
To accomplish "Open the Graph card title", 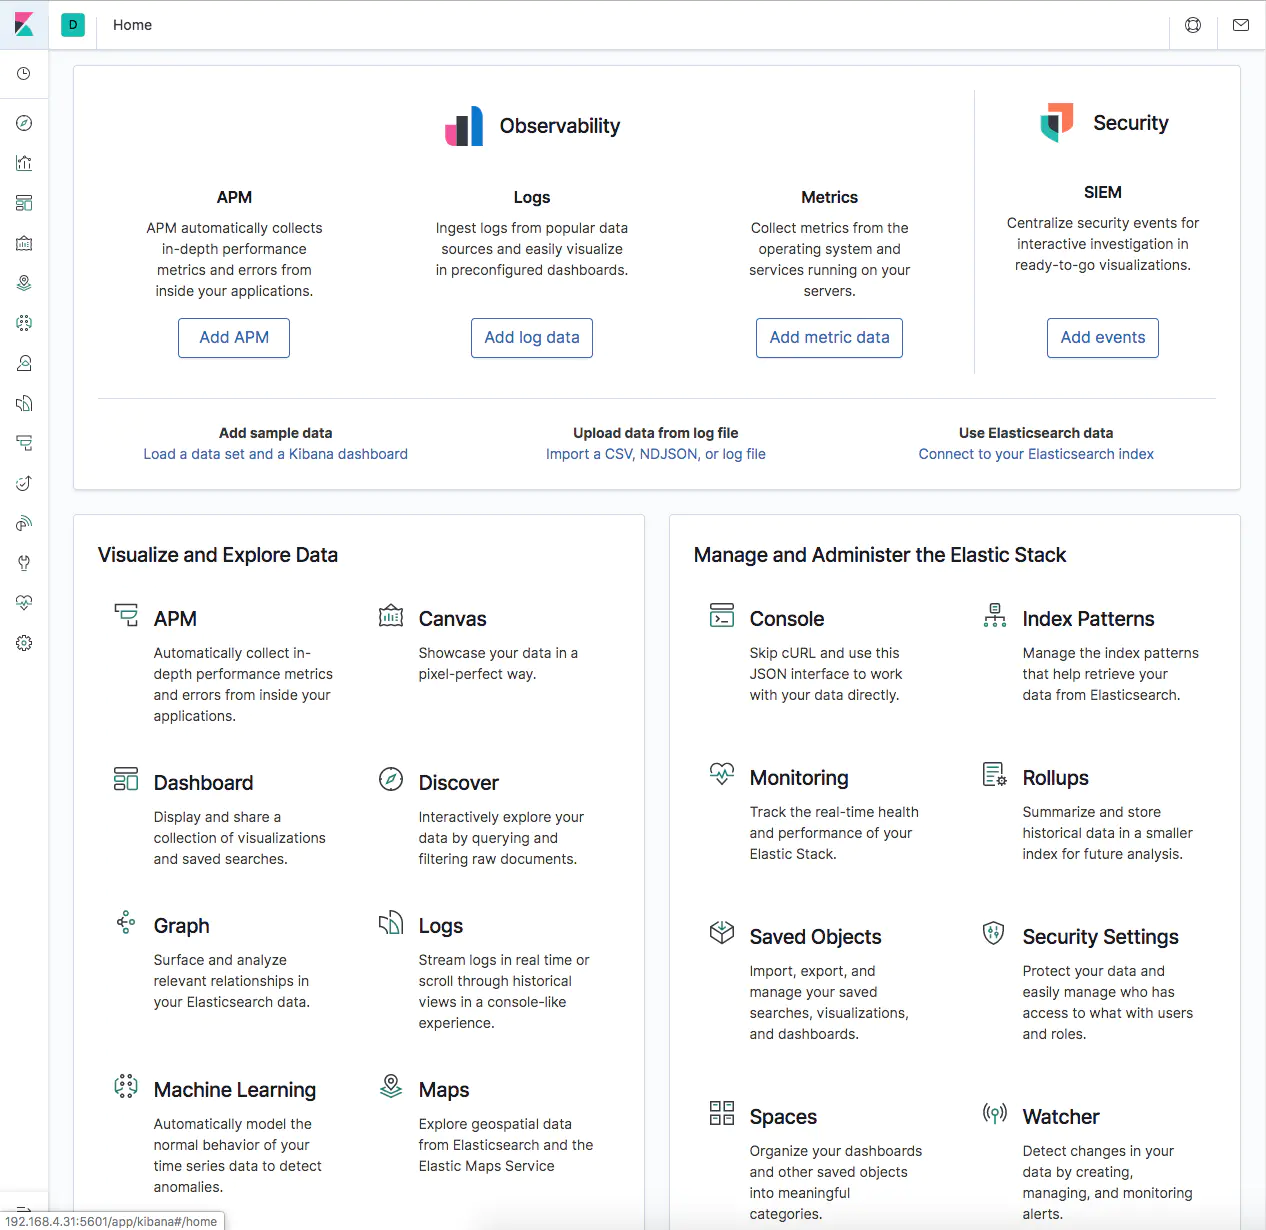I will click(181, 926).
